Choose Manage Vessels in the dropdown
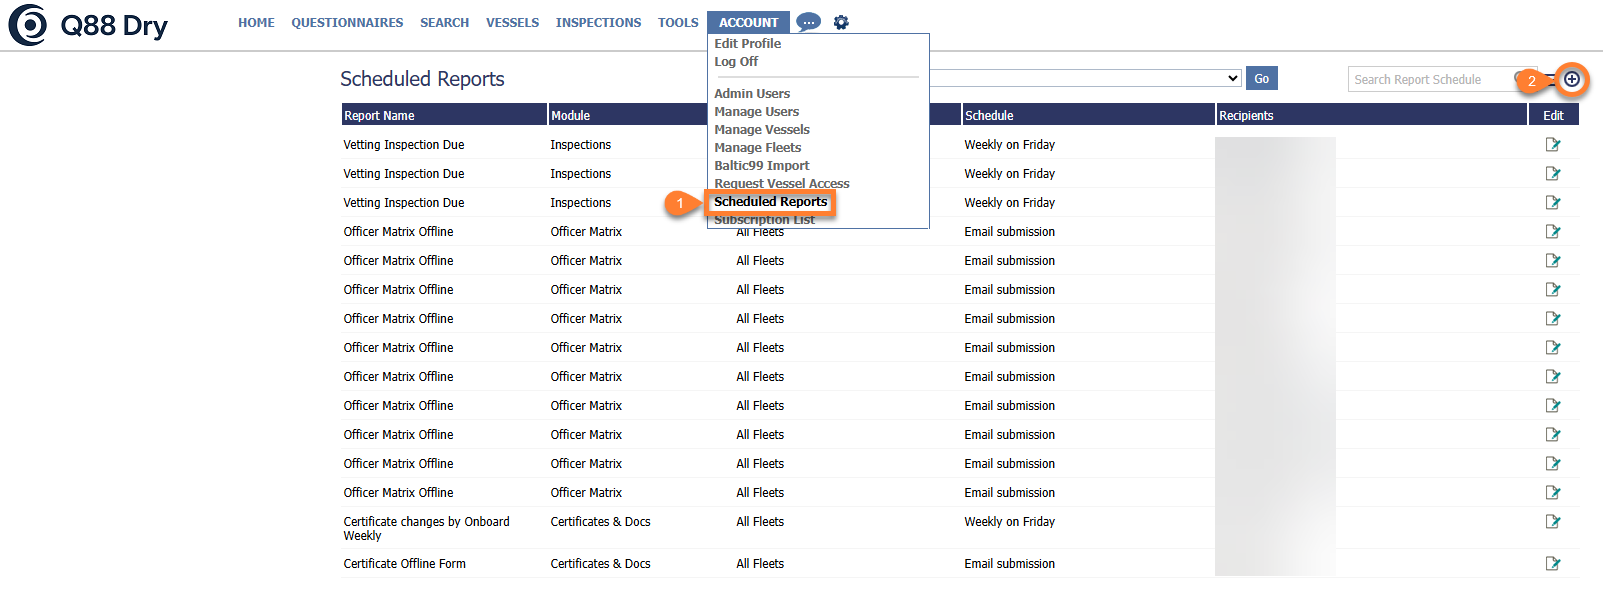The width and height of the screenshot is (1603, 595). [x=761, y=130]
